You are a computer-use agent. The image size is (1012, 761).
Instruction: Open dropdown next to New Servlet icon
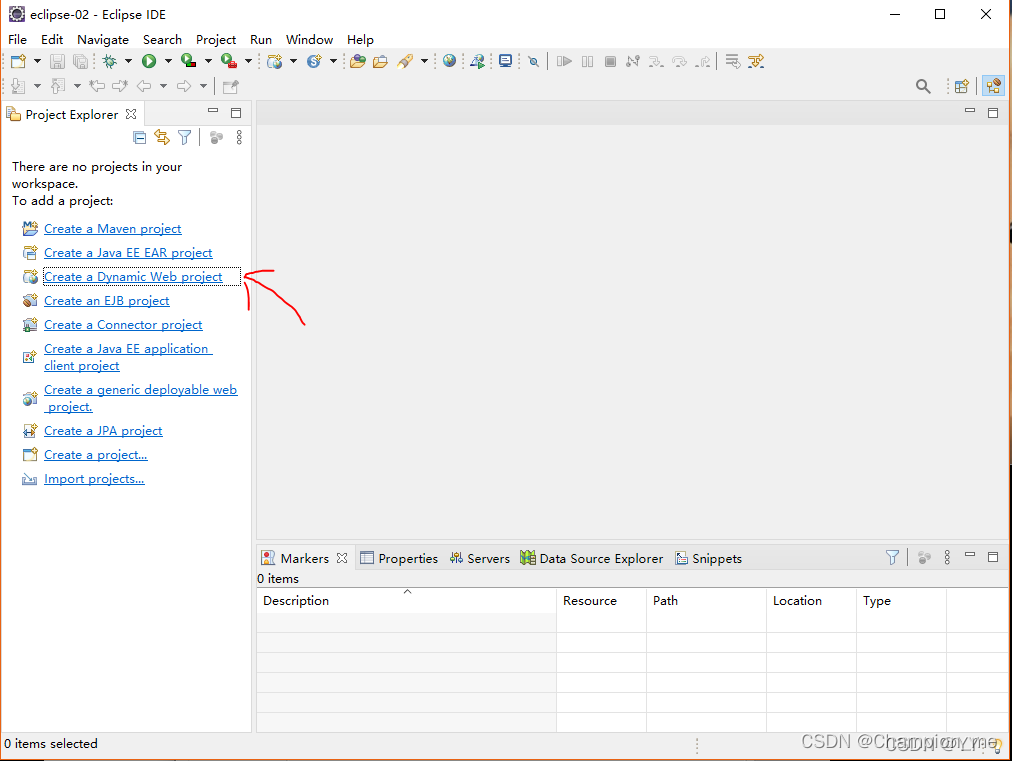coord(333,61)
